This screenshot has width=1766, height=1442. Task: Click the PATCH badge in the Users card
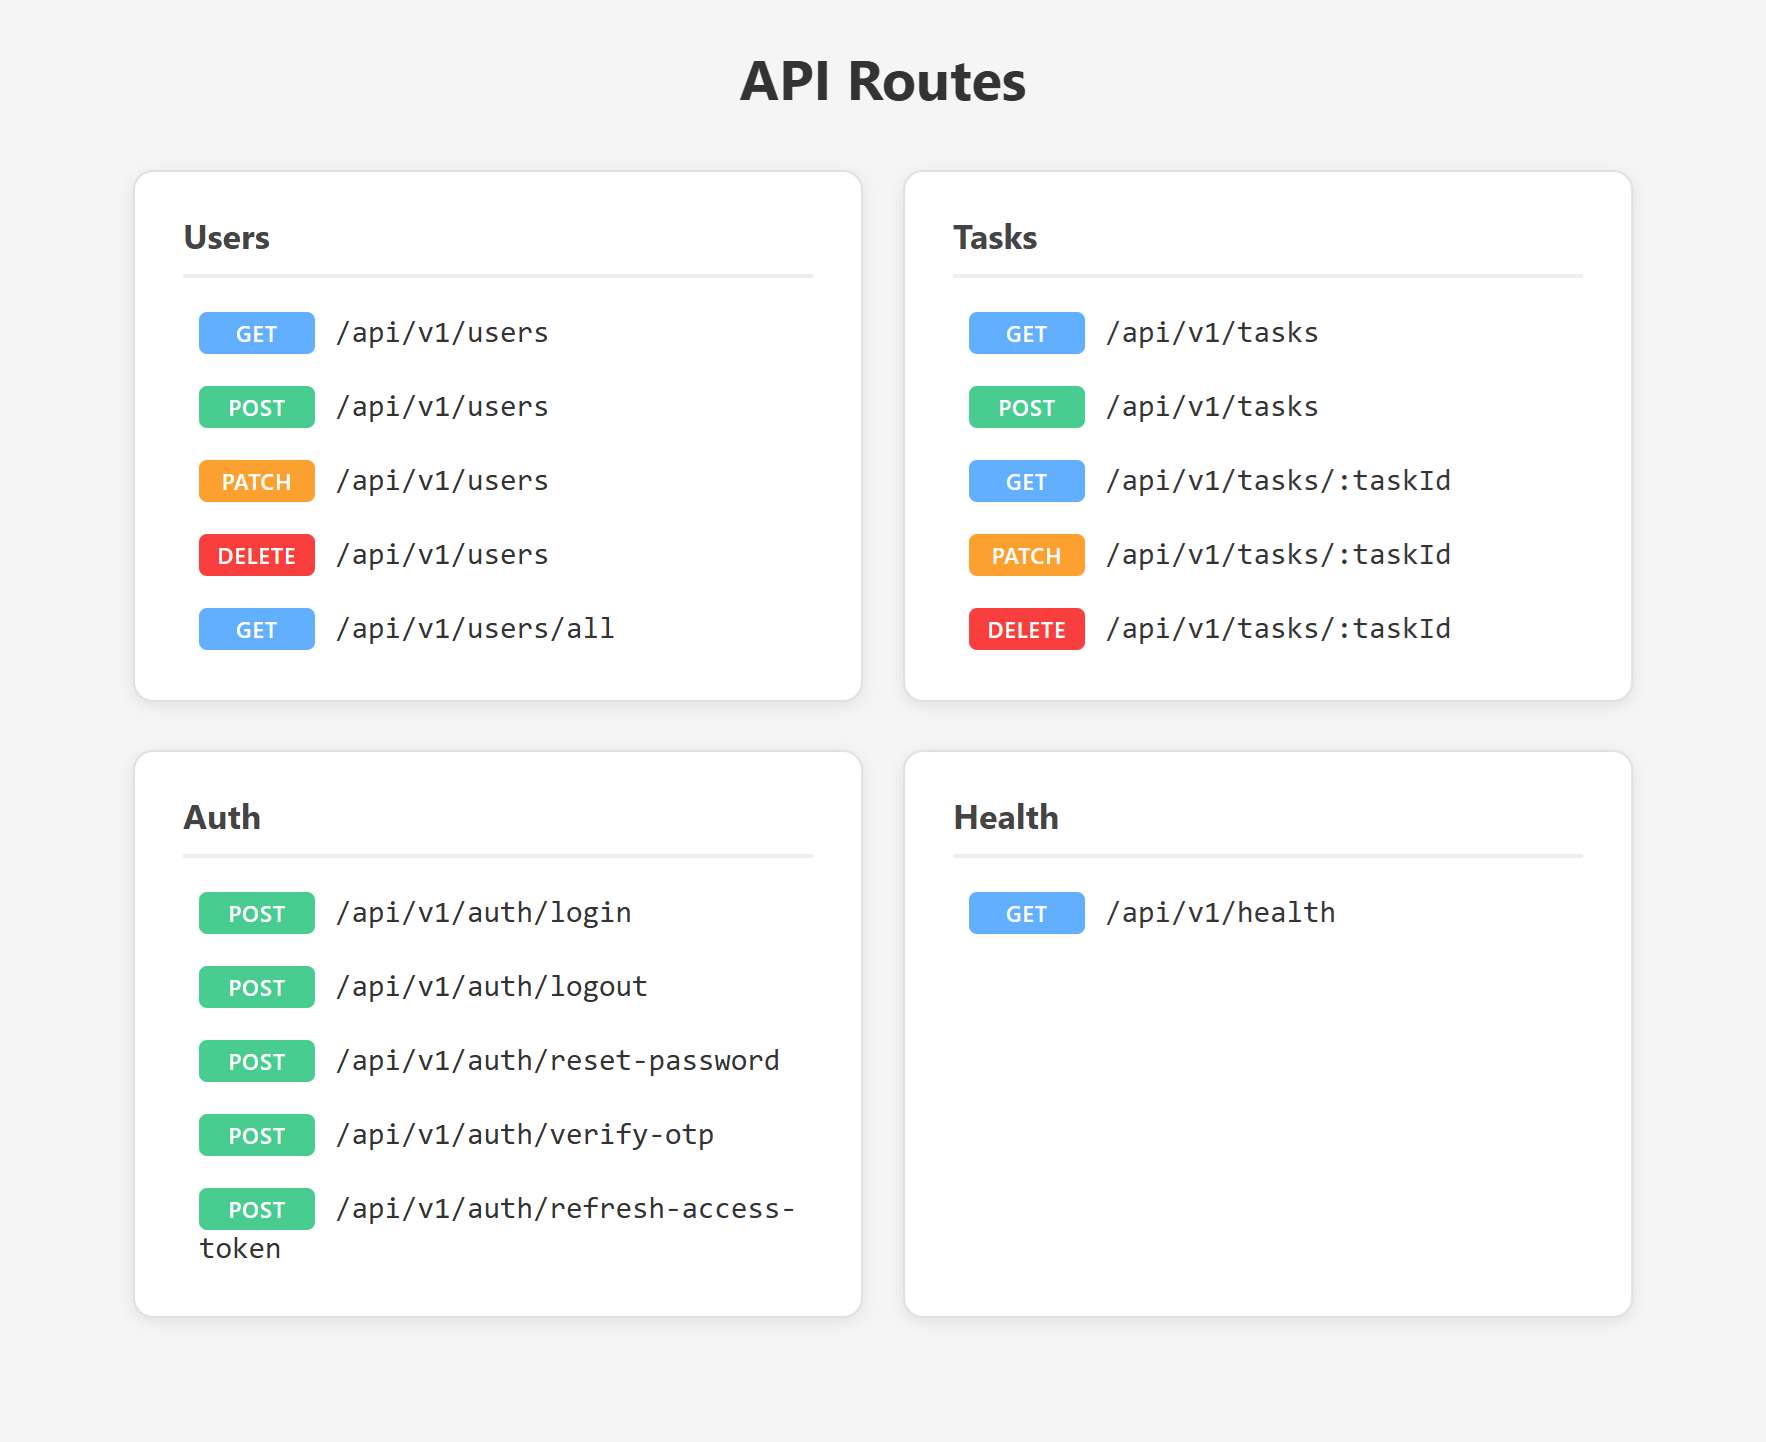click(x=257, y=481)
